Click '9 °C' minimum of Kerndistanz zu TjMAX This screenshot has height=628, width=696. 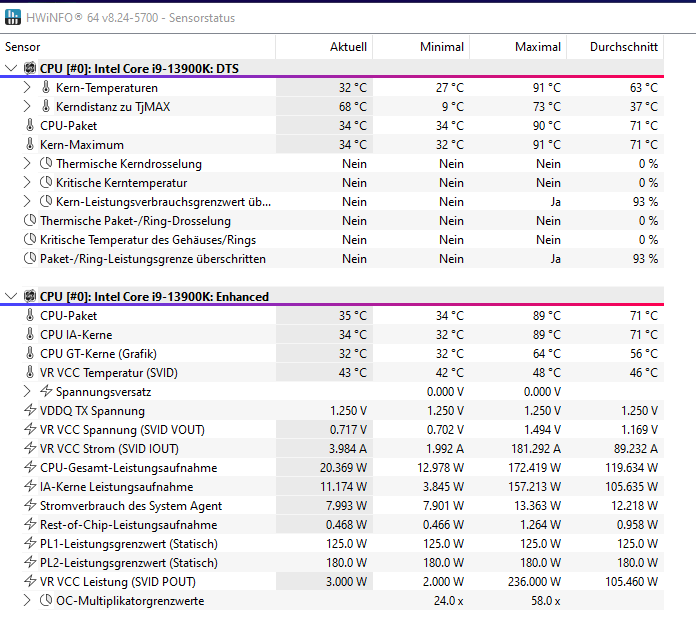click(452, 107)
